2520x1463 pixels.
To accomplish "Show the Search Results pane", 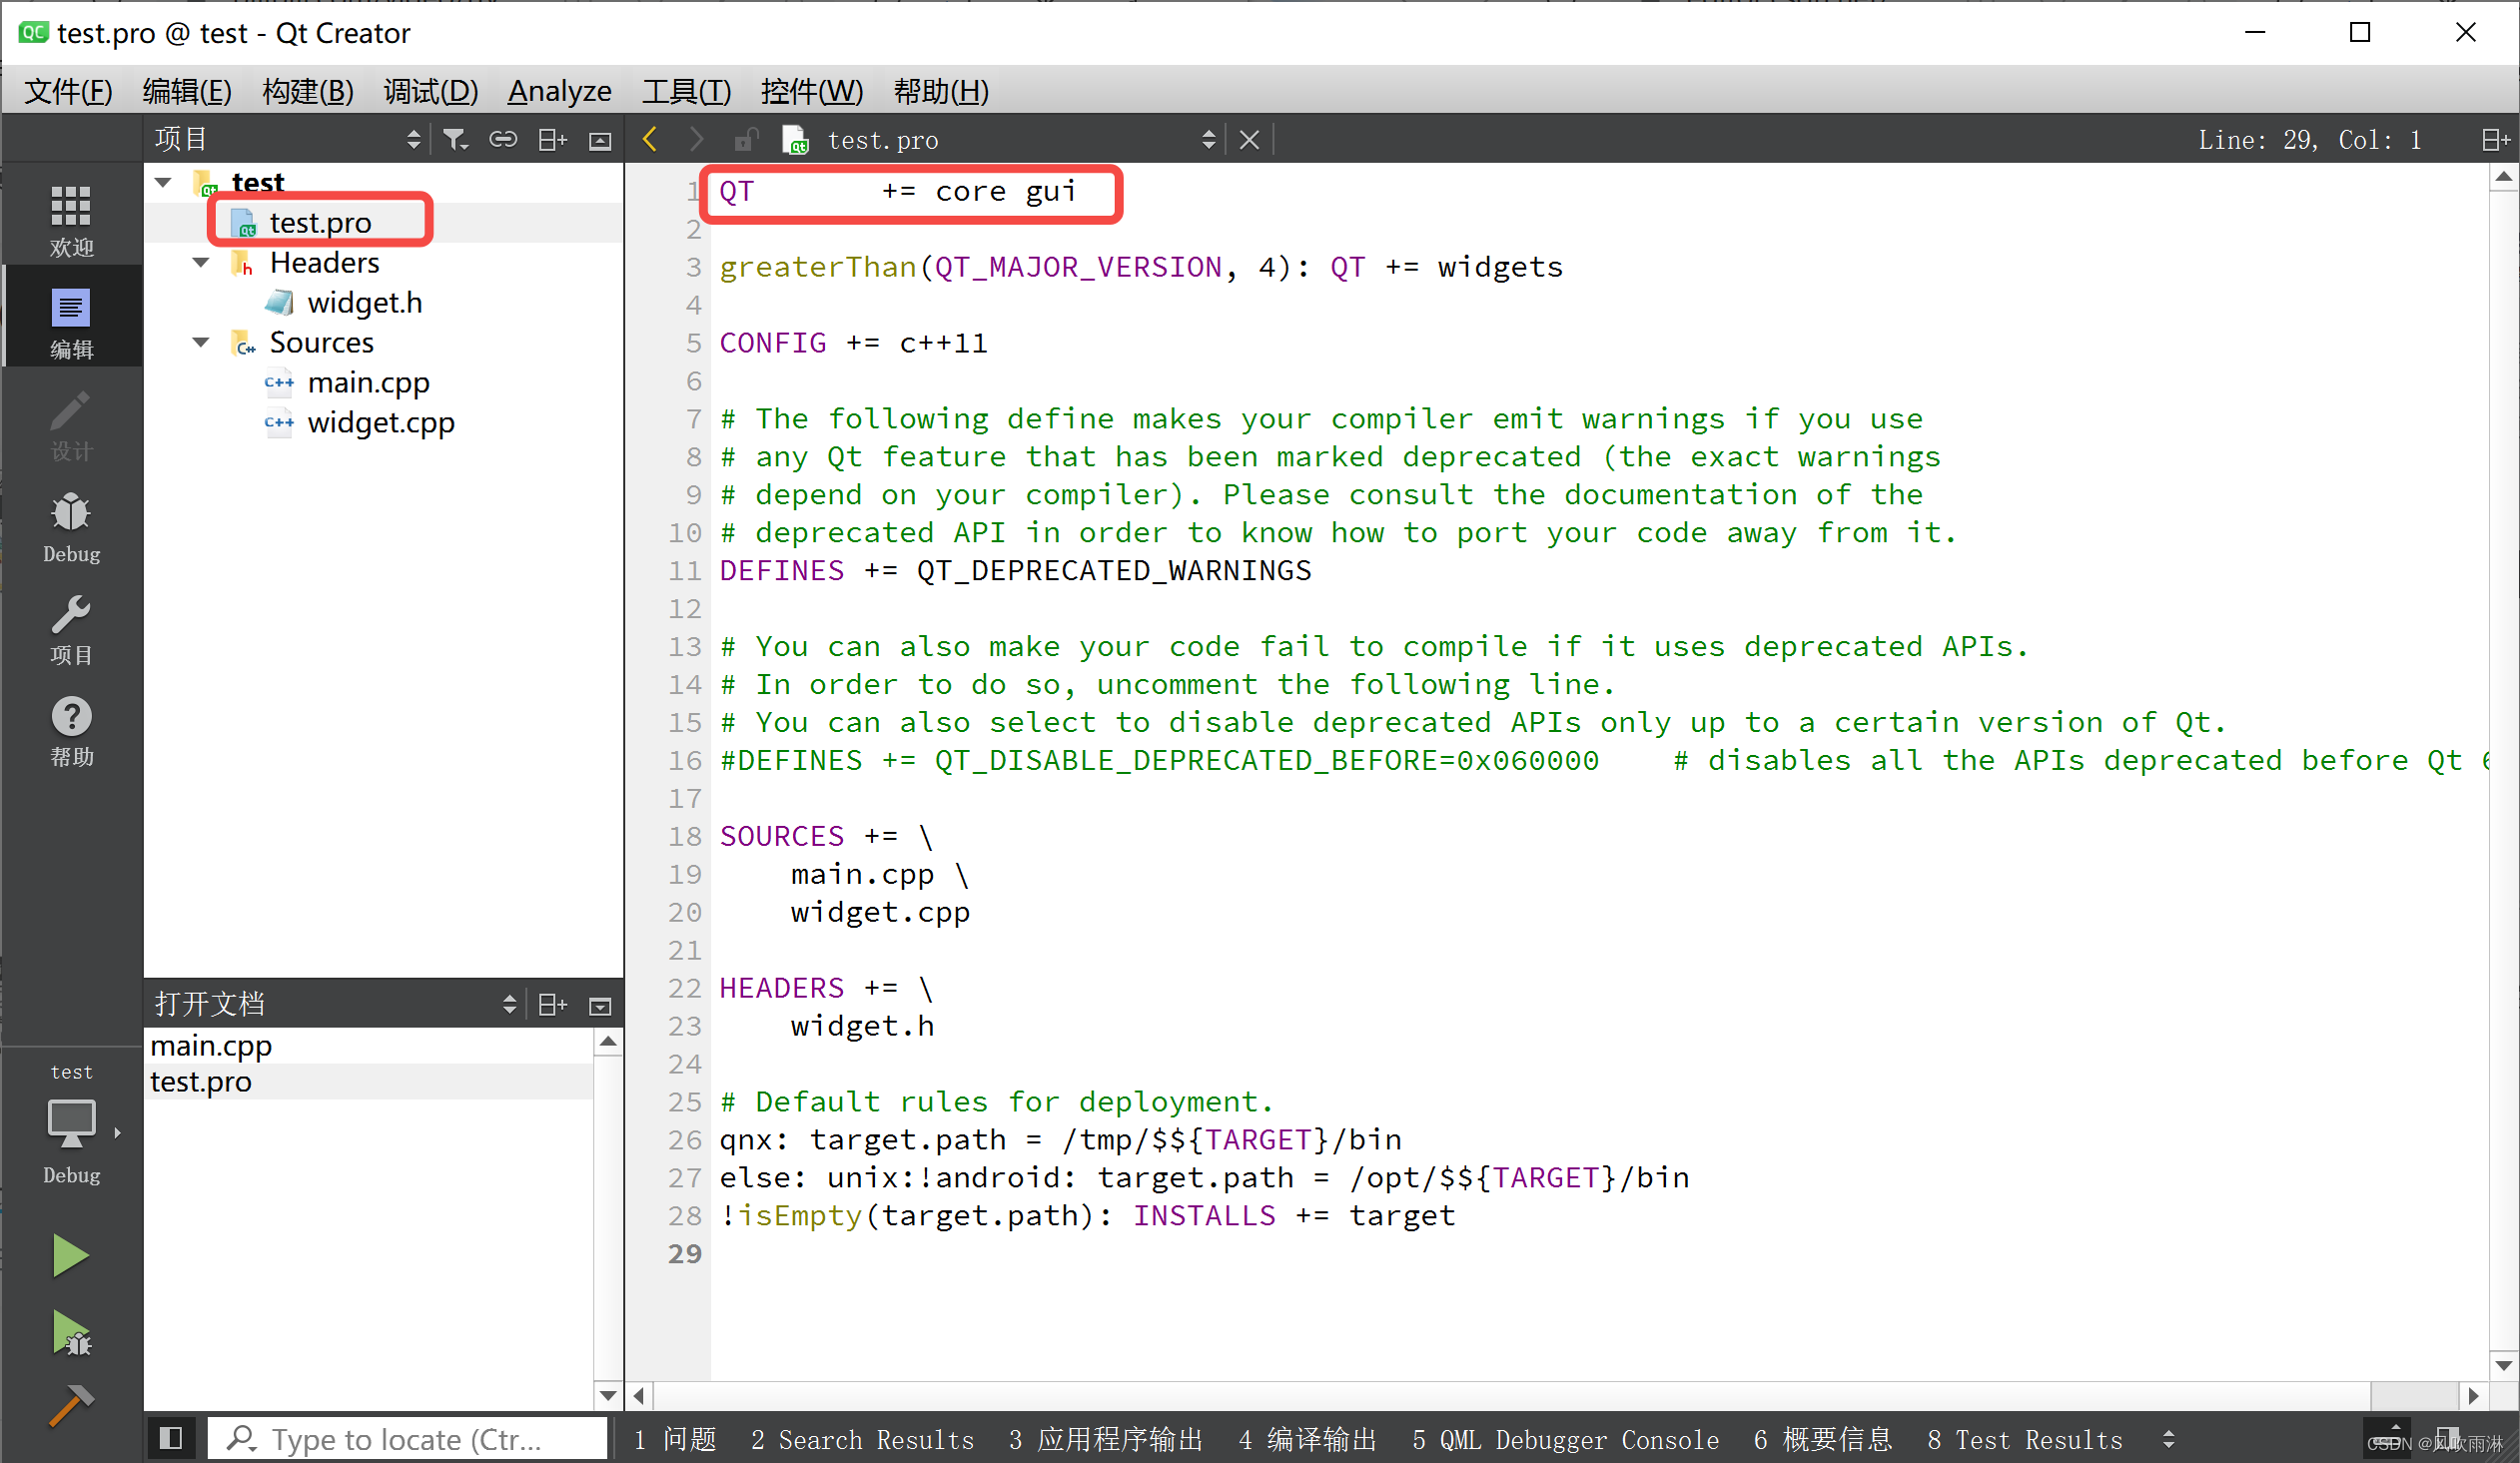I will [x=862, y=1440].
